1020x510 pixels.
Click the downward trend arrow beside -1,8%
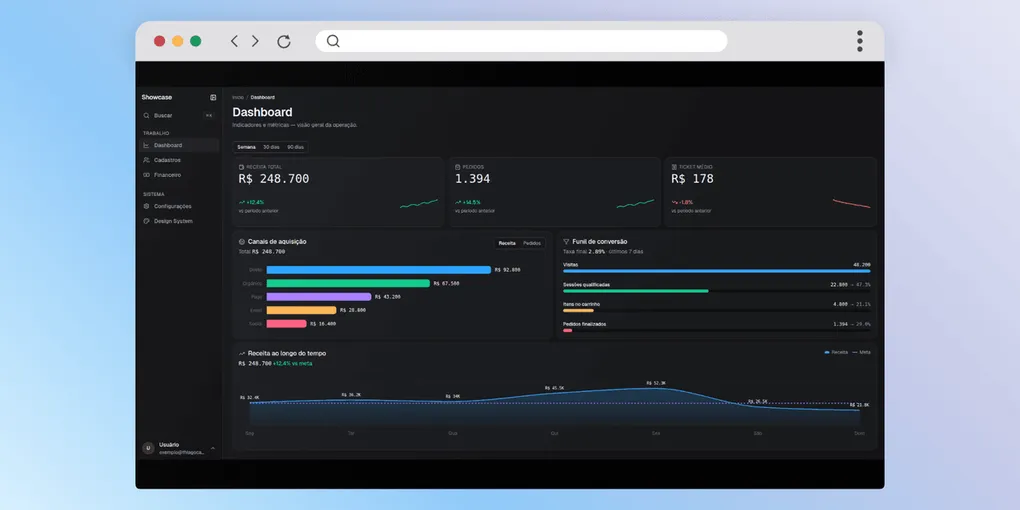[675, 202]
